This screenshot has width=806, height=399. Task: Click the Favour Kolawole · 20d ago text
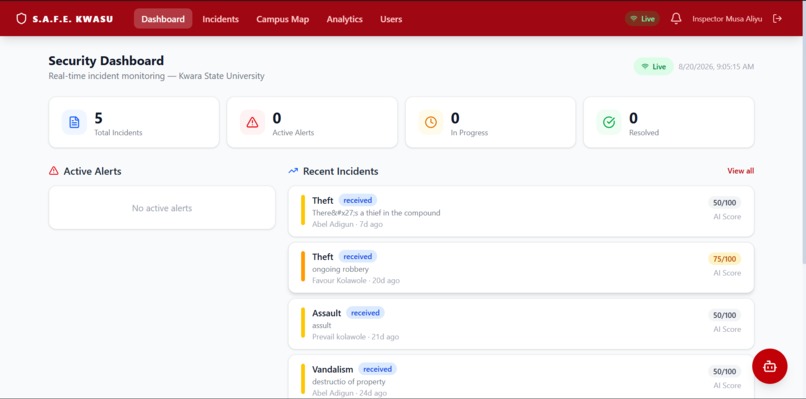click(x=356, y=280)
